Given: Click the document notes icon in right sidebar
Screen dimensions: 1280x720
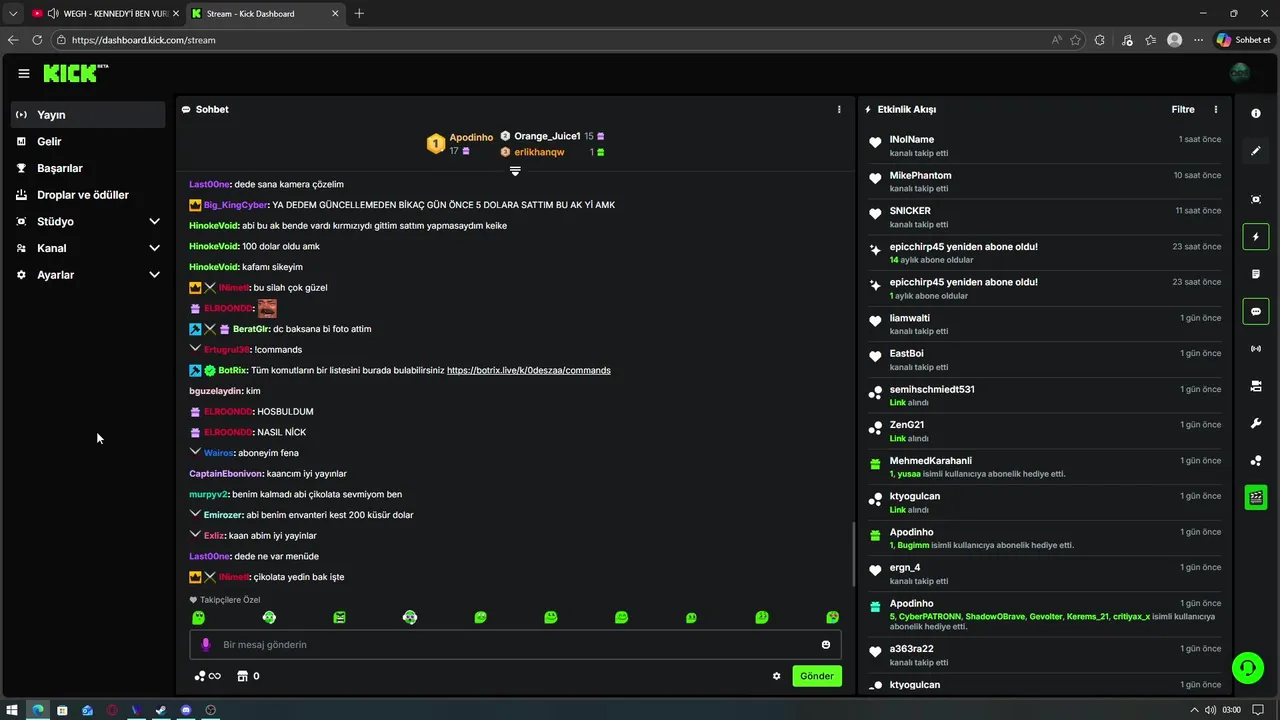Looking at the screenshot, I should (x=1256, y=274).
